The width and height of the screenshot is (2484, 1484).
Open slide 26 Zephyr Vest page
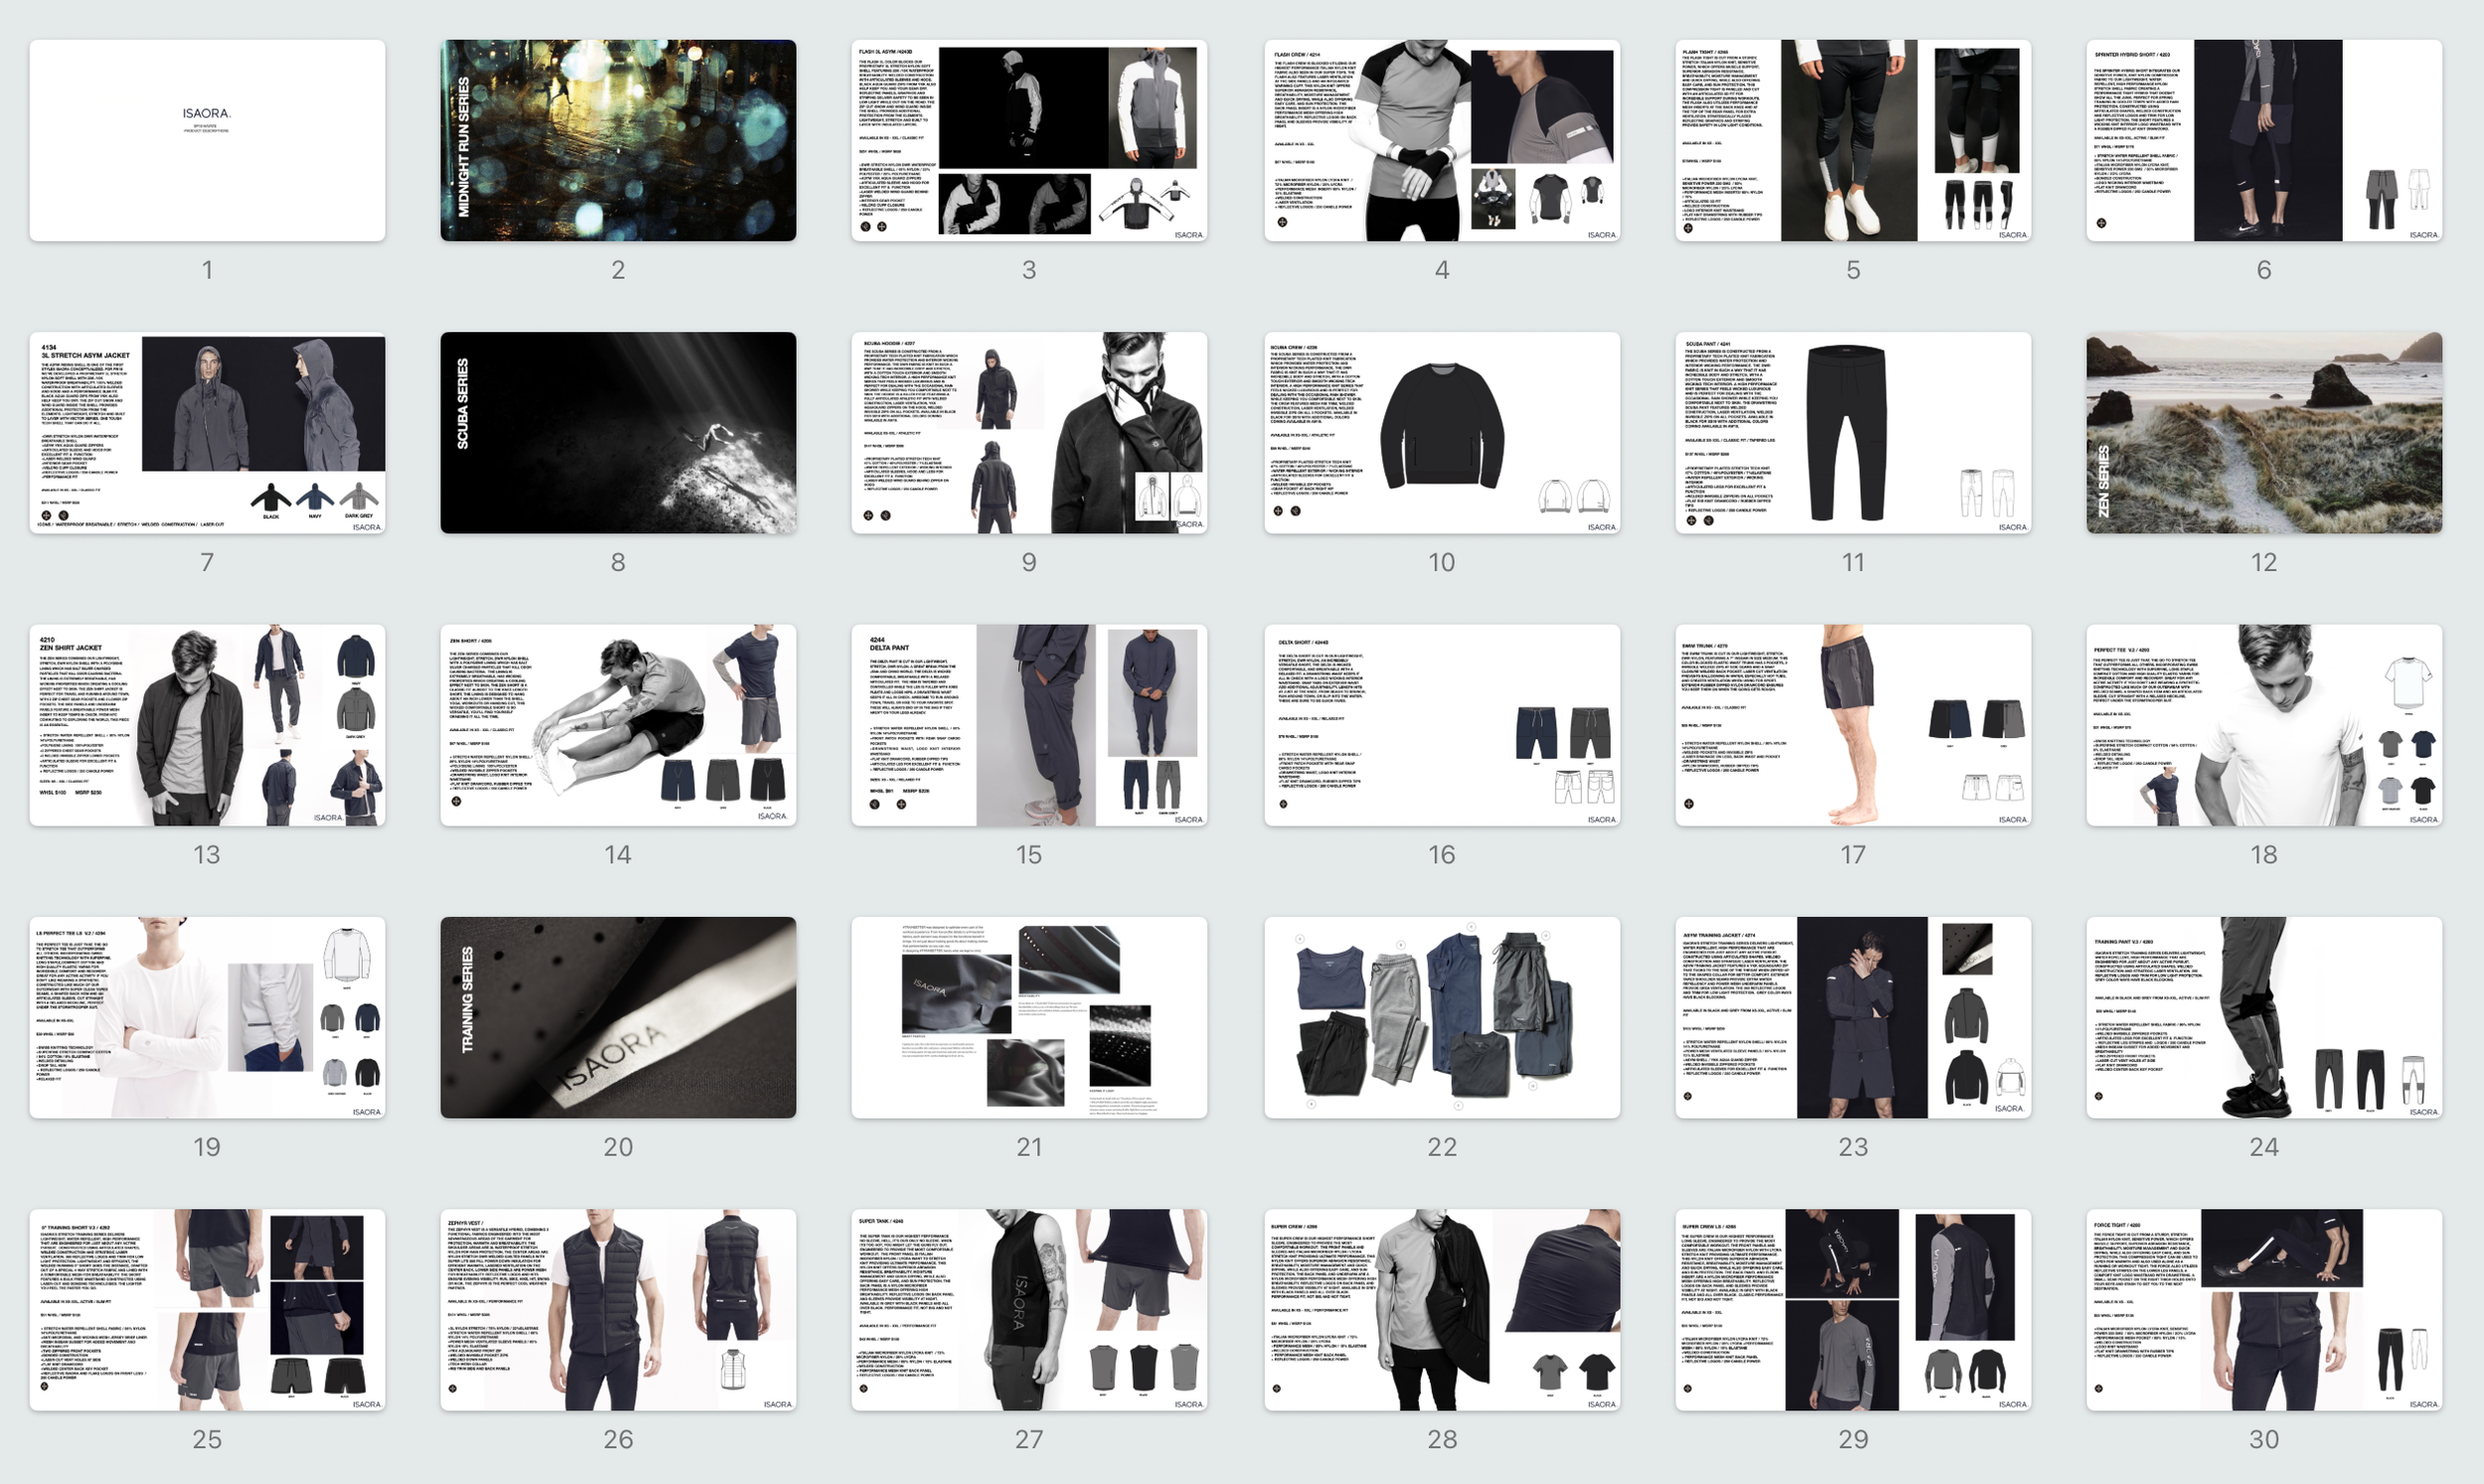pyautogui.click(x=618, y=1309)
